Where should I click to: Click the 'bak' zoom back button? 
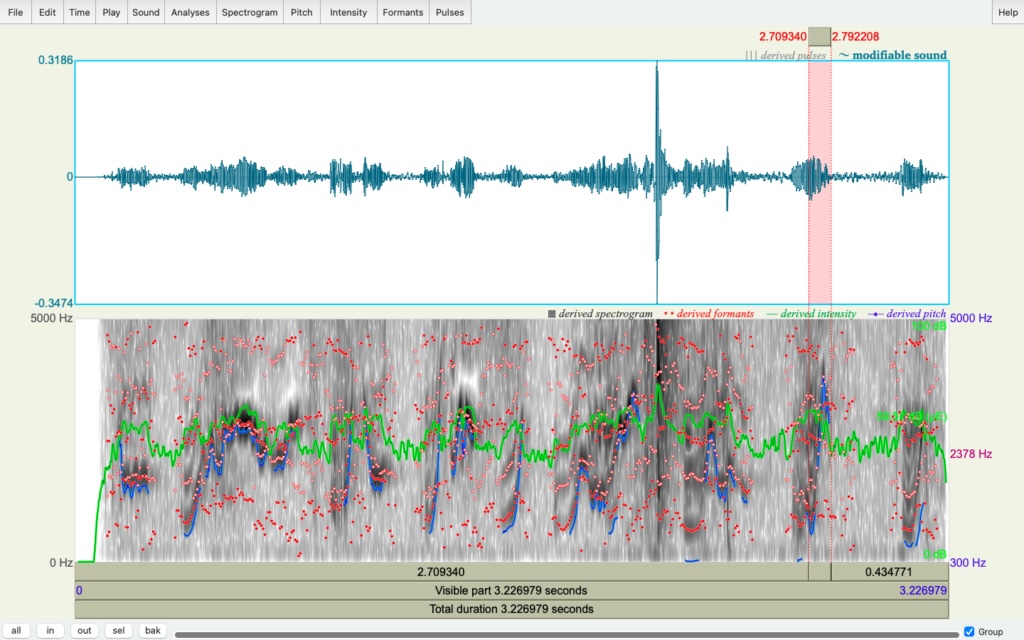(152, 631)
